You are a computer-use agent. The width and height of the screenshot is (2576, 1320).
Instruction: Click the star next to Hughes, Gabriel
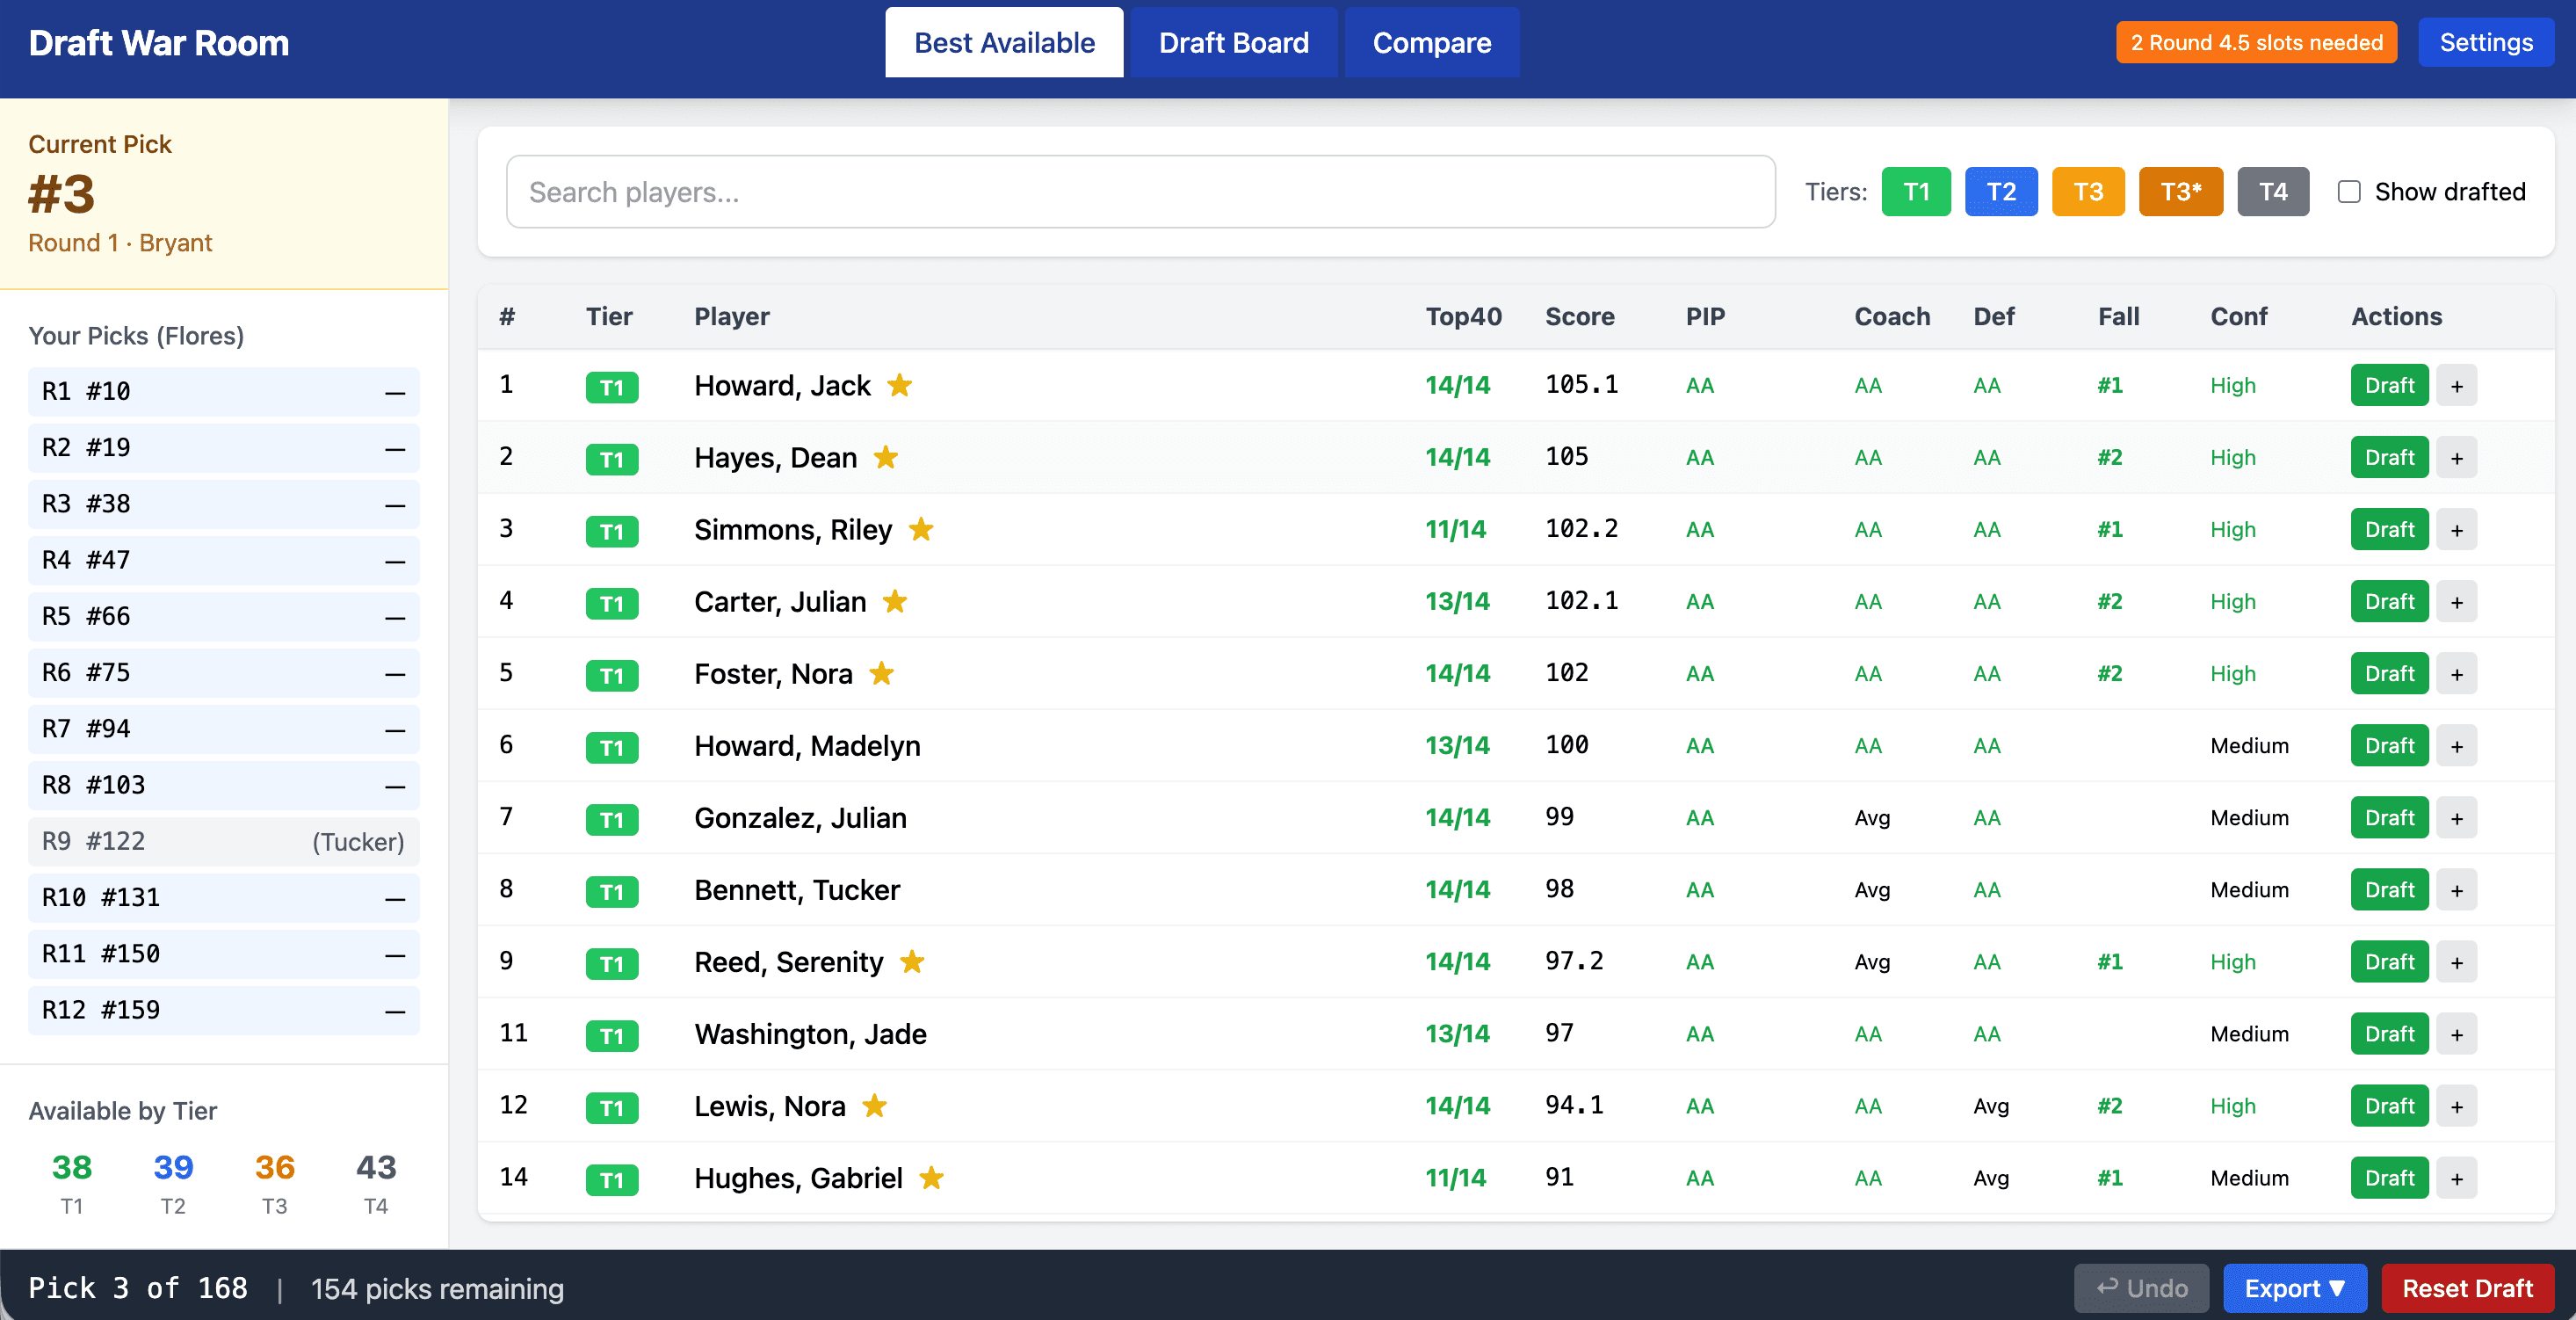click(x=931, y=1178)
